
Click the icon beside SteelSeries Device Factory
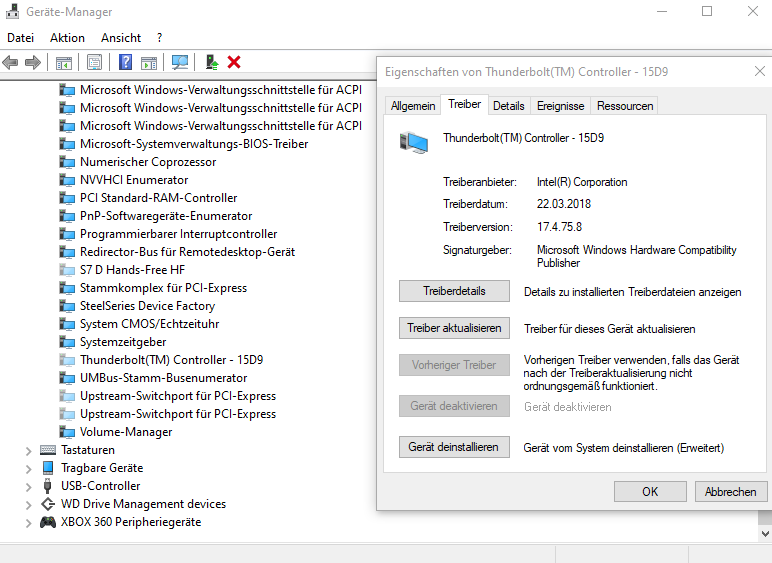pyautogui.click(x=67, y=306)
